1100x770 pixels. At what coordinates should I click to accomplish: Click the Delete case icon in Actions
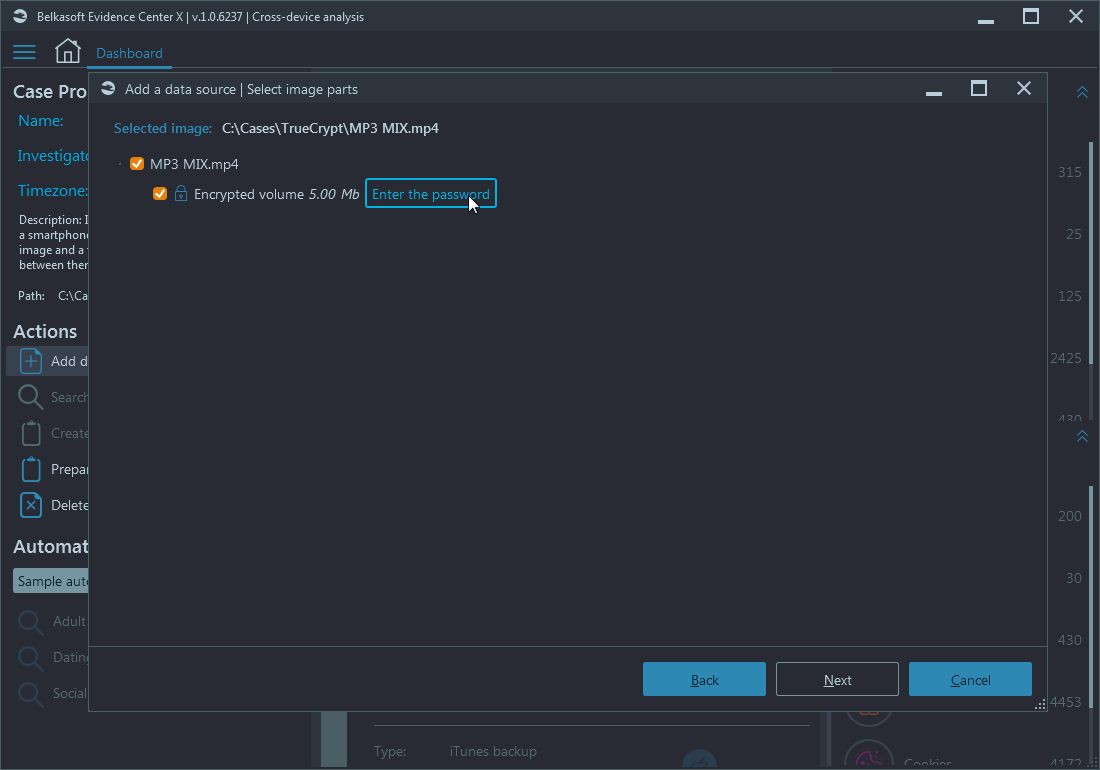pos(31,505)
